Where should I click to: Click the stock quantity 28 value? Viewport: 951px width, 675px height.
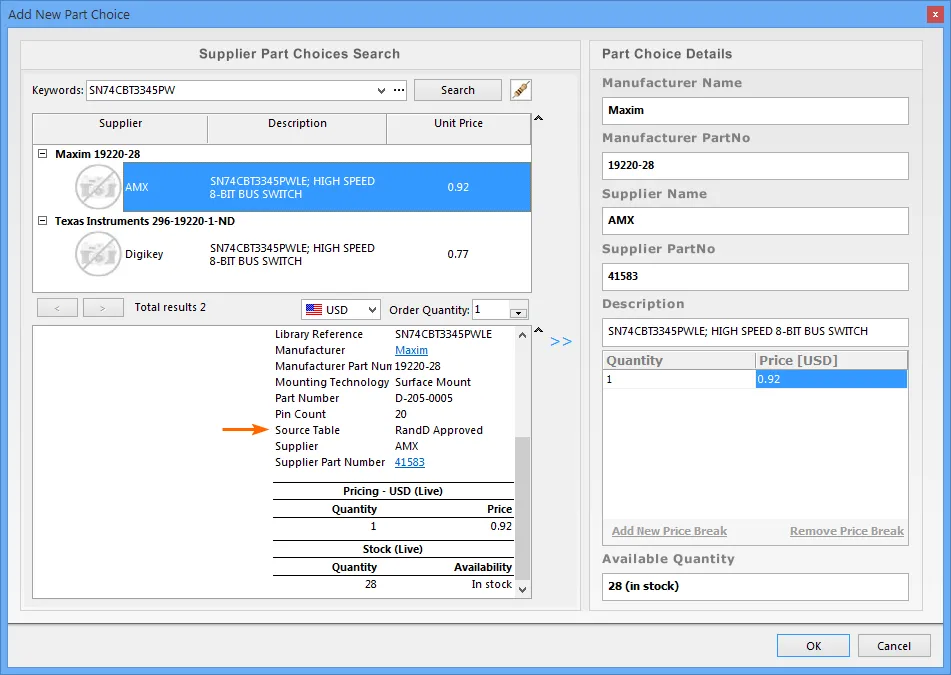click(x=371, y=584)
